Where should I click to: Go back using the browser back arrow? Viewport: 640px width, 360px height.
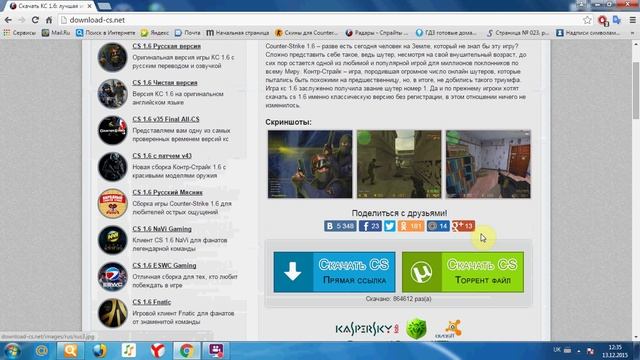point(8,20)
